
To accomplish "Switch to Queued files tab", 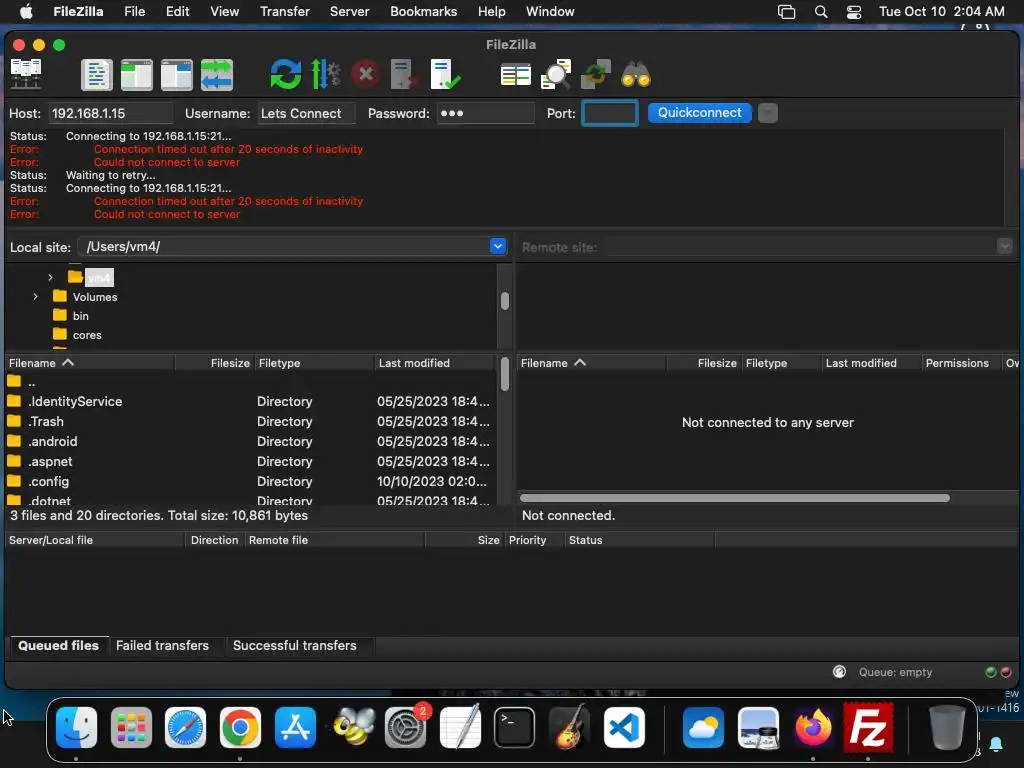I will (58, 645).
